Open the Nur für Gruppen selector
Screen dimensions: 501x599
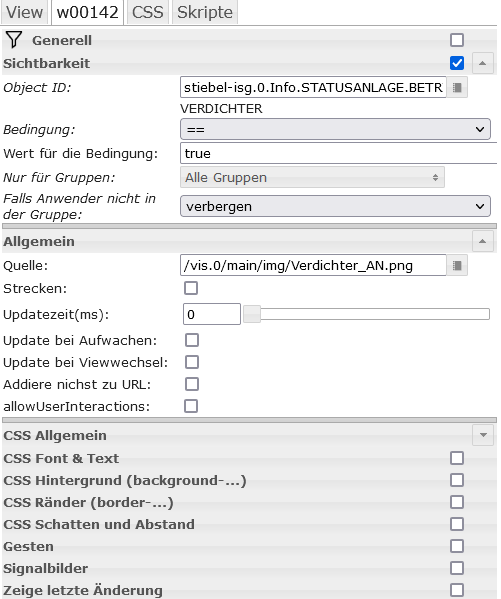(x=312, y=177)
